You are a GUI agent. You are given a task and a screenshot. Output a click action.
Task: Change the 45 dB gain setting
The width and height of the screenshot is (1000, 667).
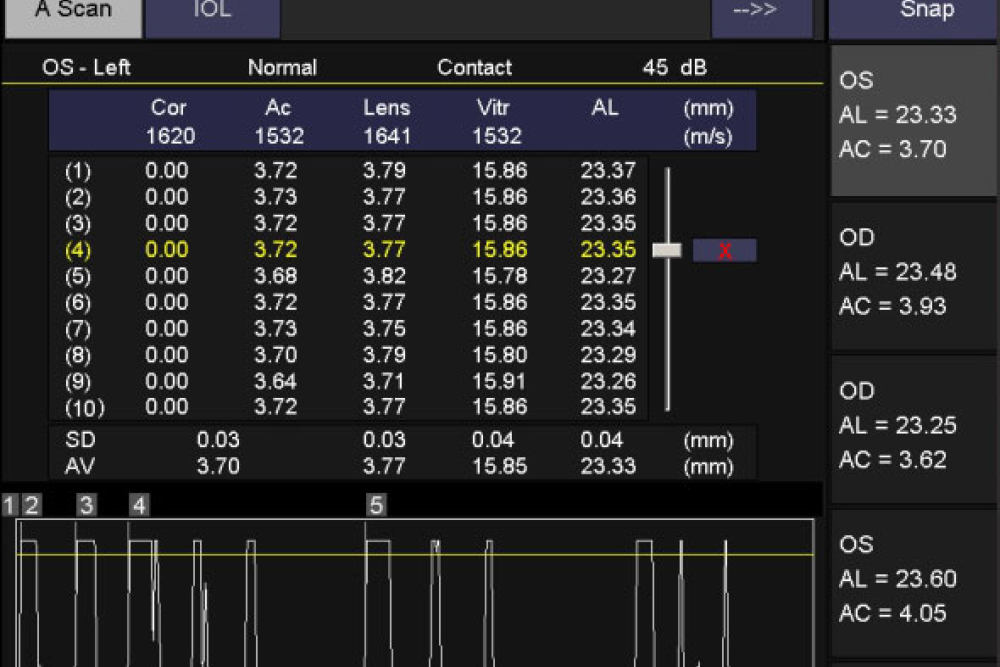pyautogui.click(x=673, y=68)
